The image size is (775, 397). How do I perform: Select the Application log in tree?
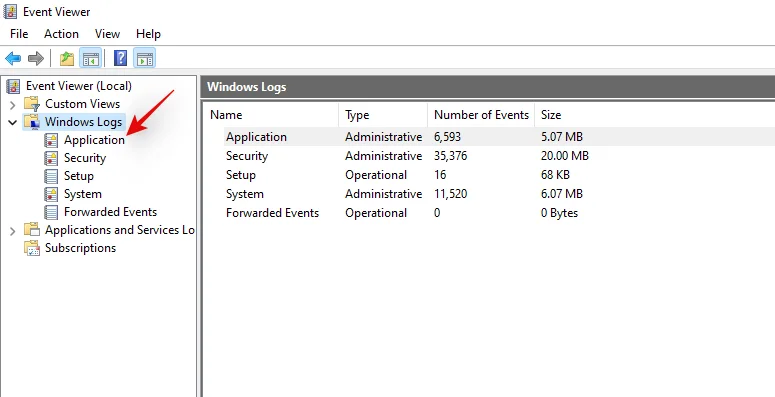(94, 140)
